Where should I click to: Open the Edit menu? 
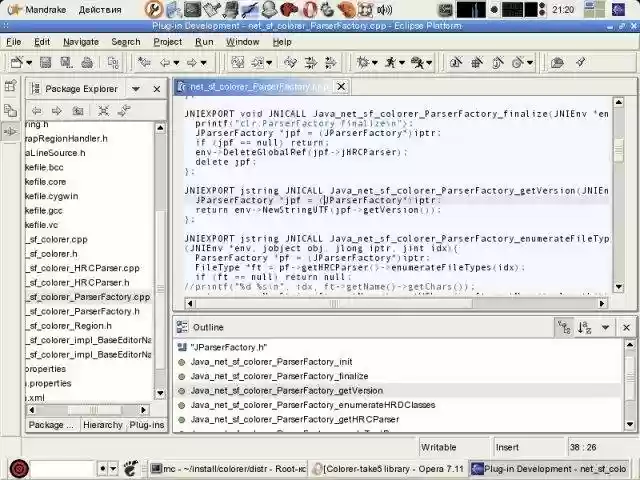(x=42, y=42)
